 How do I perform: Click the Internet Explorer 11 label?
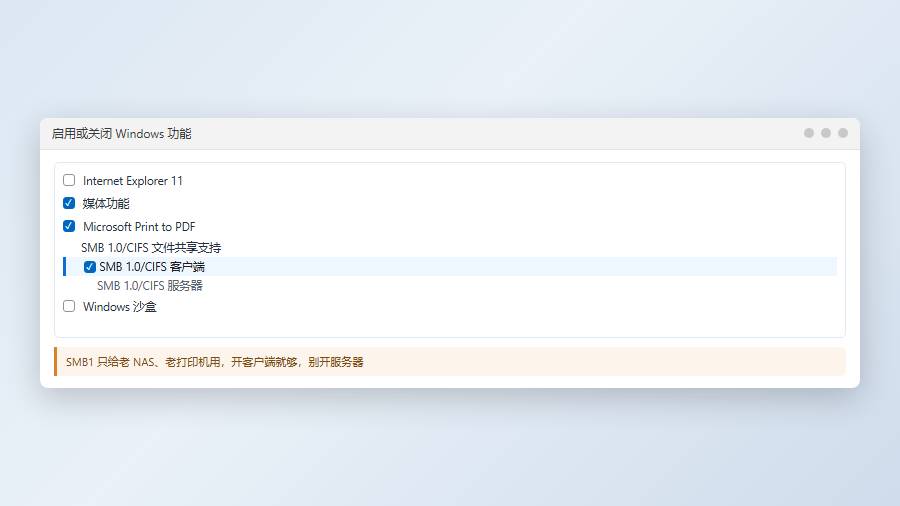point(133,181)
